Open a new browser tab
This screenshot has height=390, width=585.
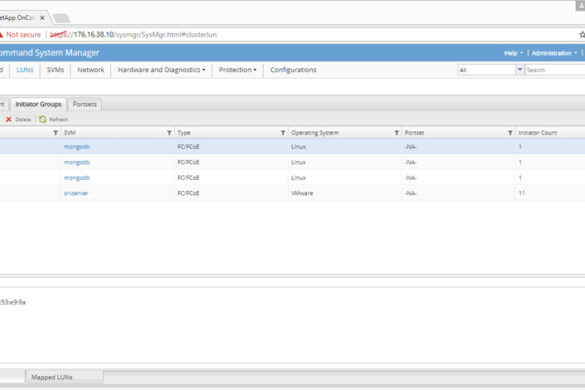61,18
